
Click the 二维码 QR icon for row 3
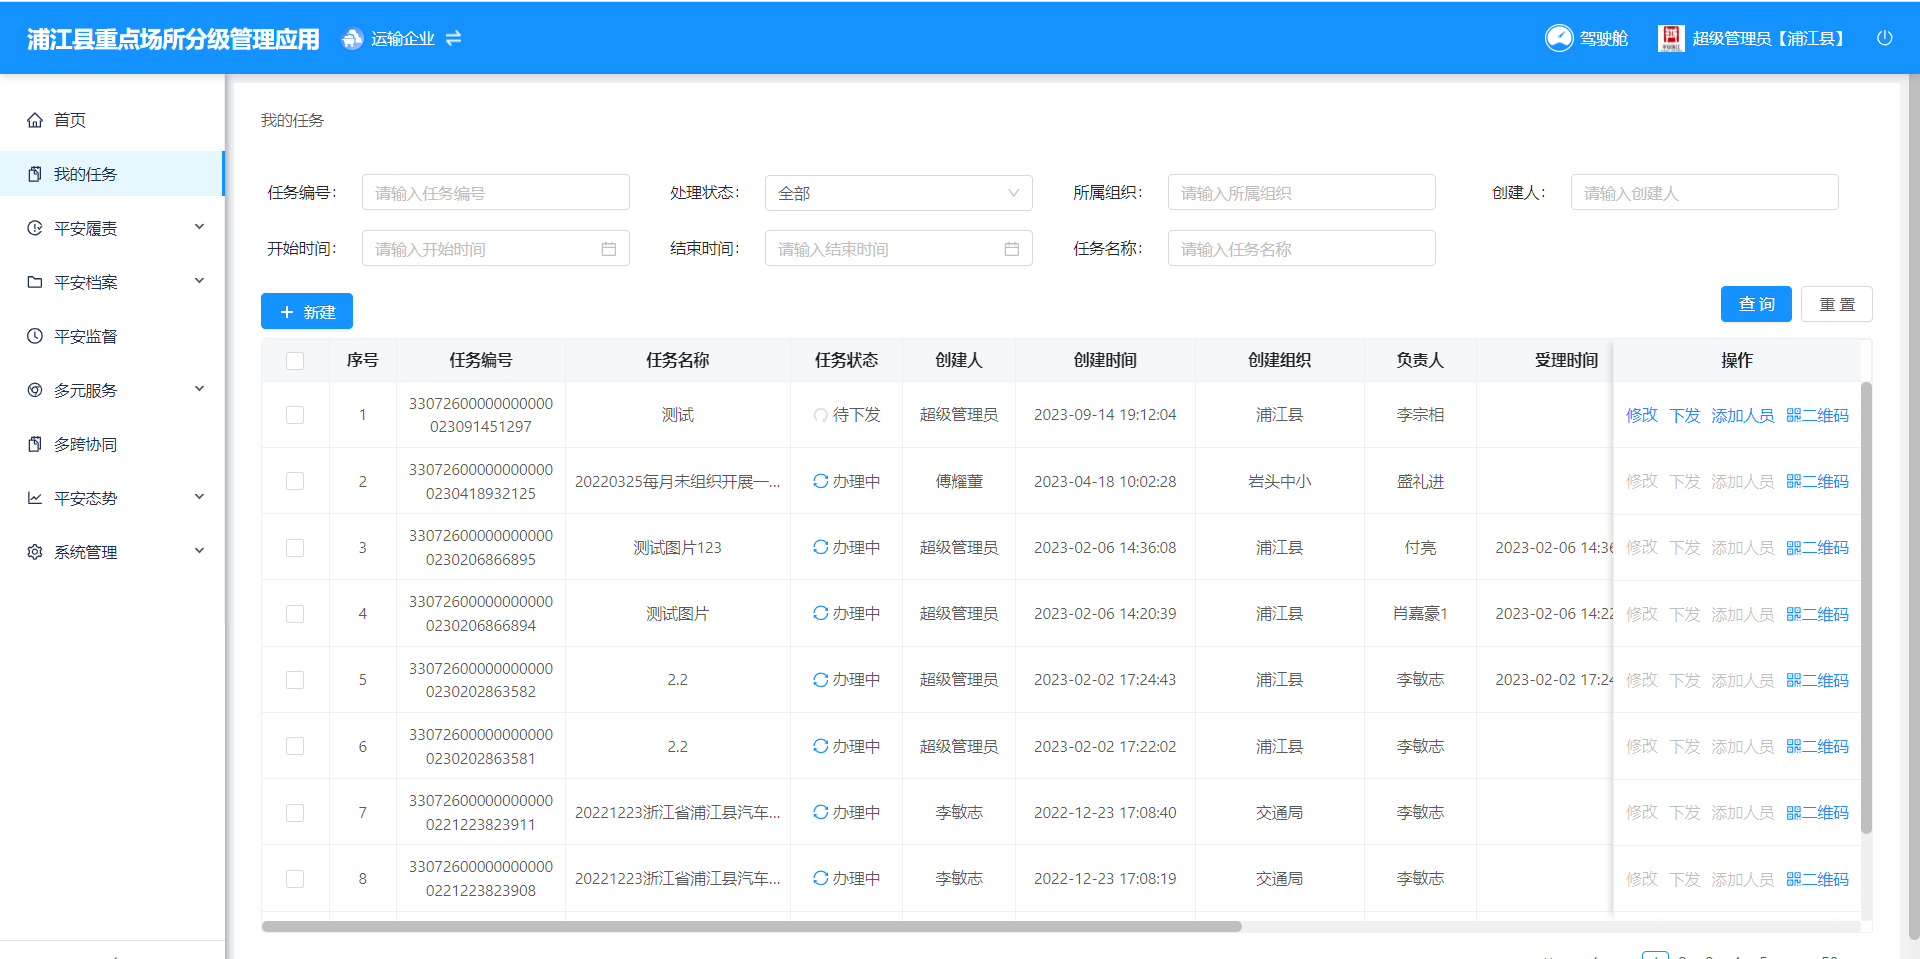1793,548
